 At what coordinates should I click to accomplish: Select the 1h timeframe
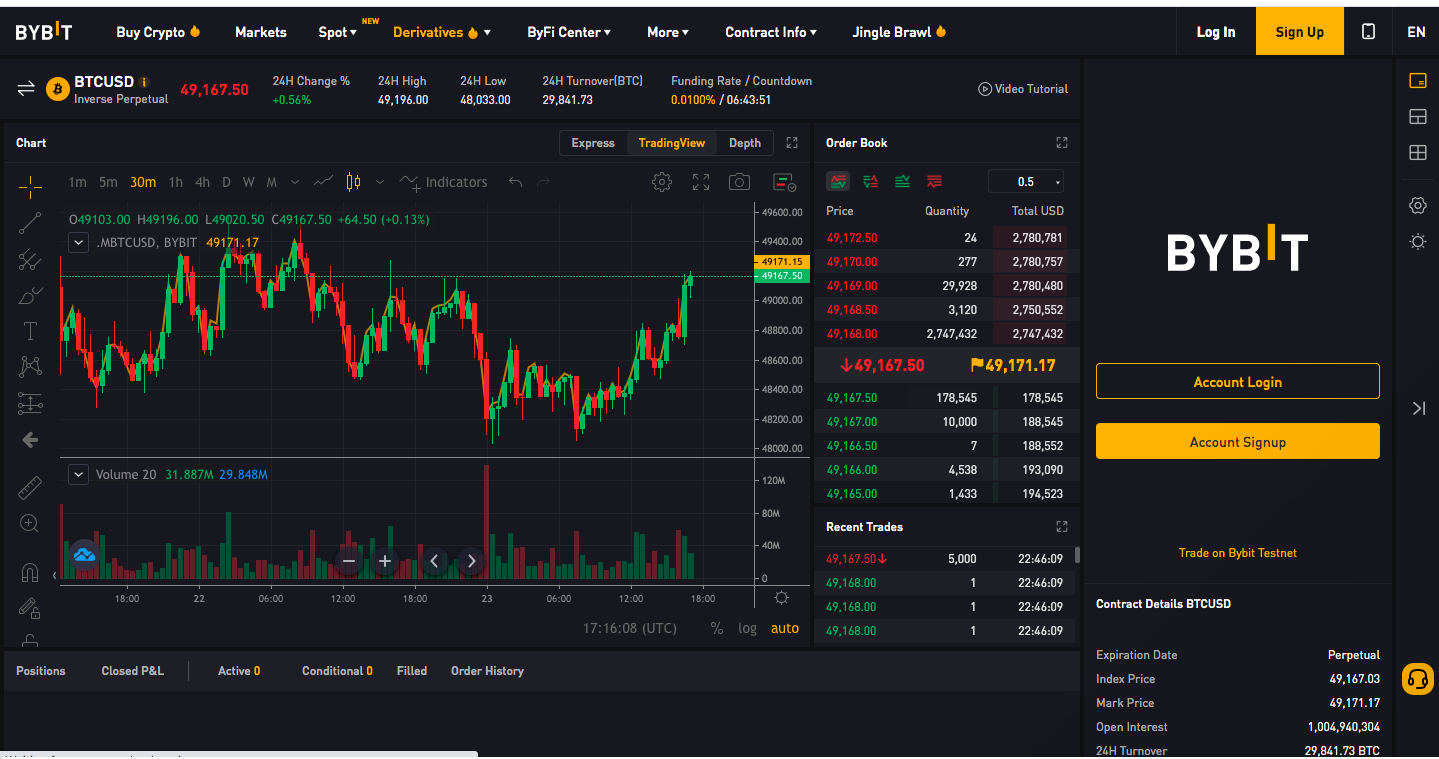point(176,182)
